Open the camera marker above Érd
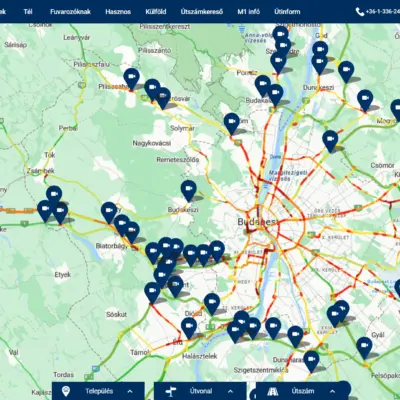Viewport: 400px width, 400px height. pyautogui.click(x=189, y=328)
